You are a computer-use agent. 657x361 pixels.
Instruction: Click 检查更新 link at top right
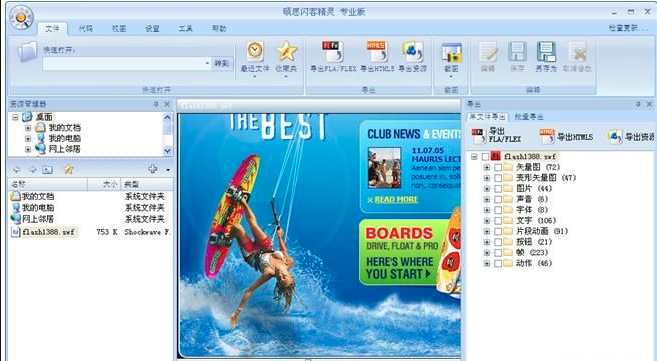623,28
